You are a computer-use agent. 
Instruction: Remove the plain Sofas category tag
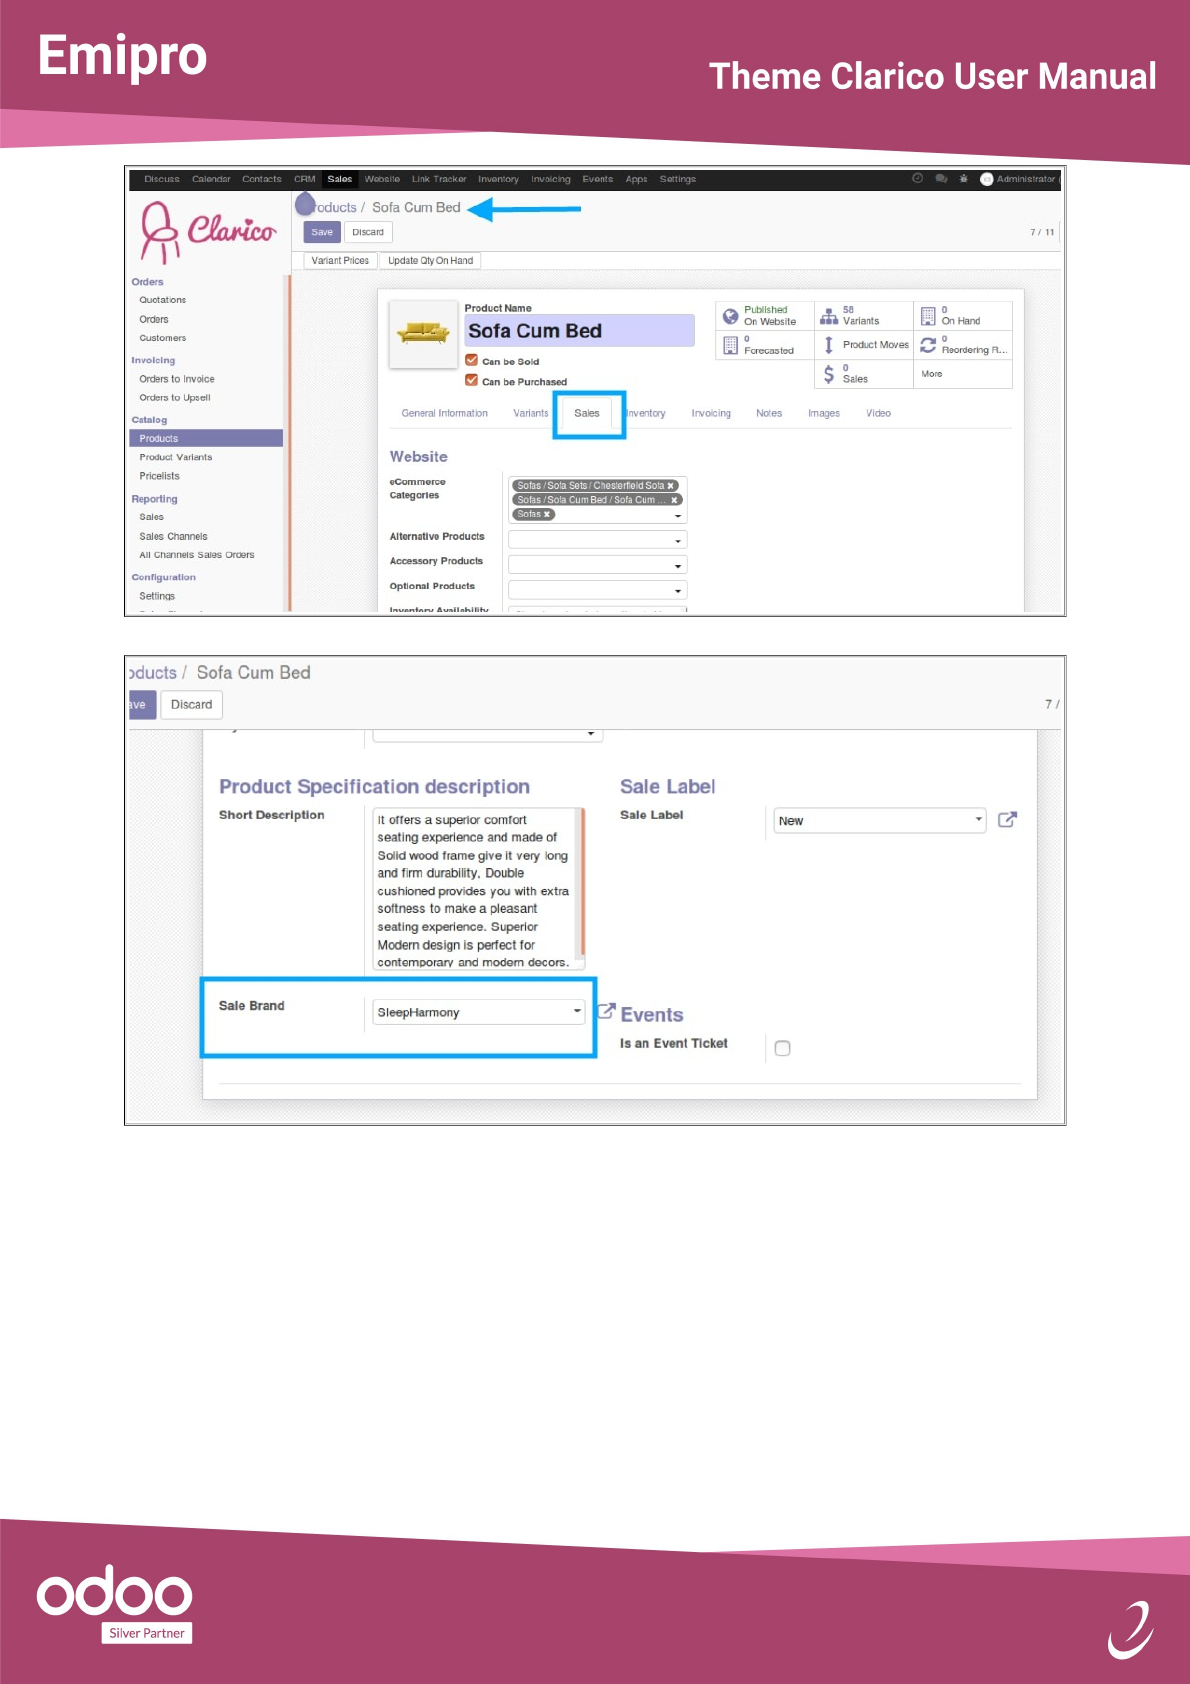[x=547, y=514]
